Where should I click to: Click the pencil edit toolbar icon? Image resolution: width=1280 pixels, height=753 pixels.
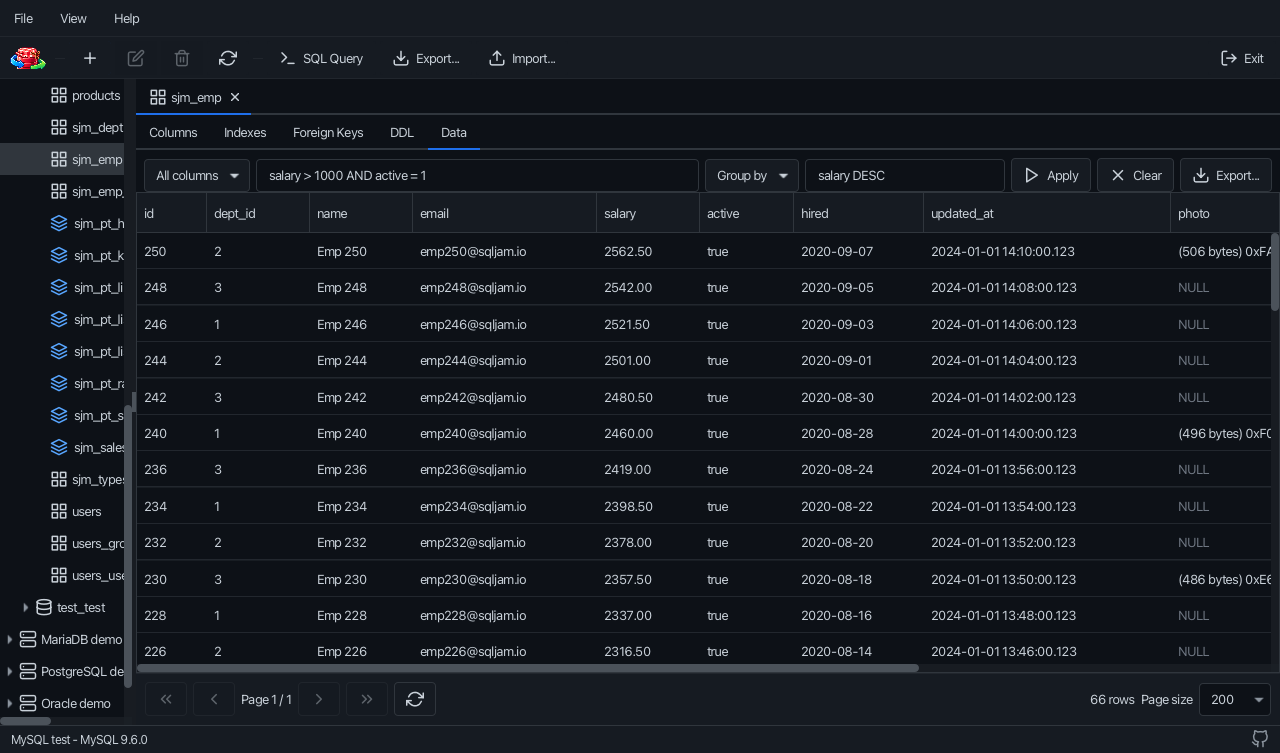(x=136, y=59)
